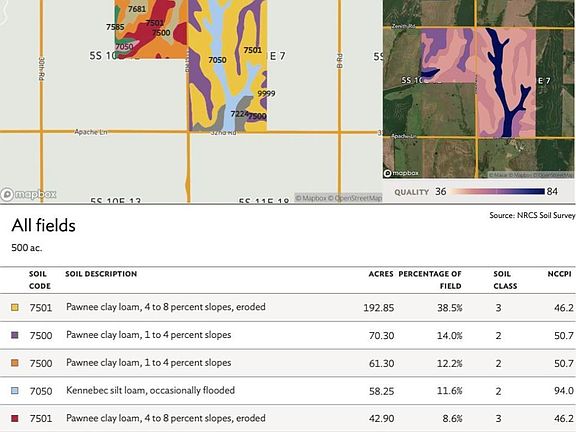This screenshot has width=576, height=432.
Task: Click the 7224 label on the soil map
Action: tap(240, 114)
